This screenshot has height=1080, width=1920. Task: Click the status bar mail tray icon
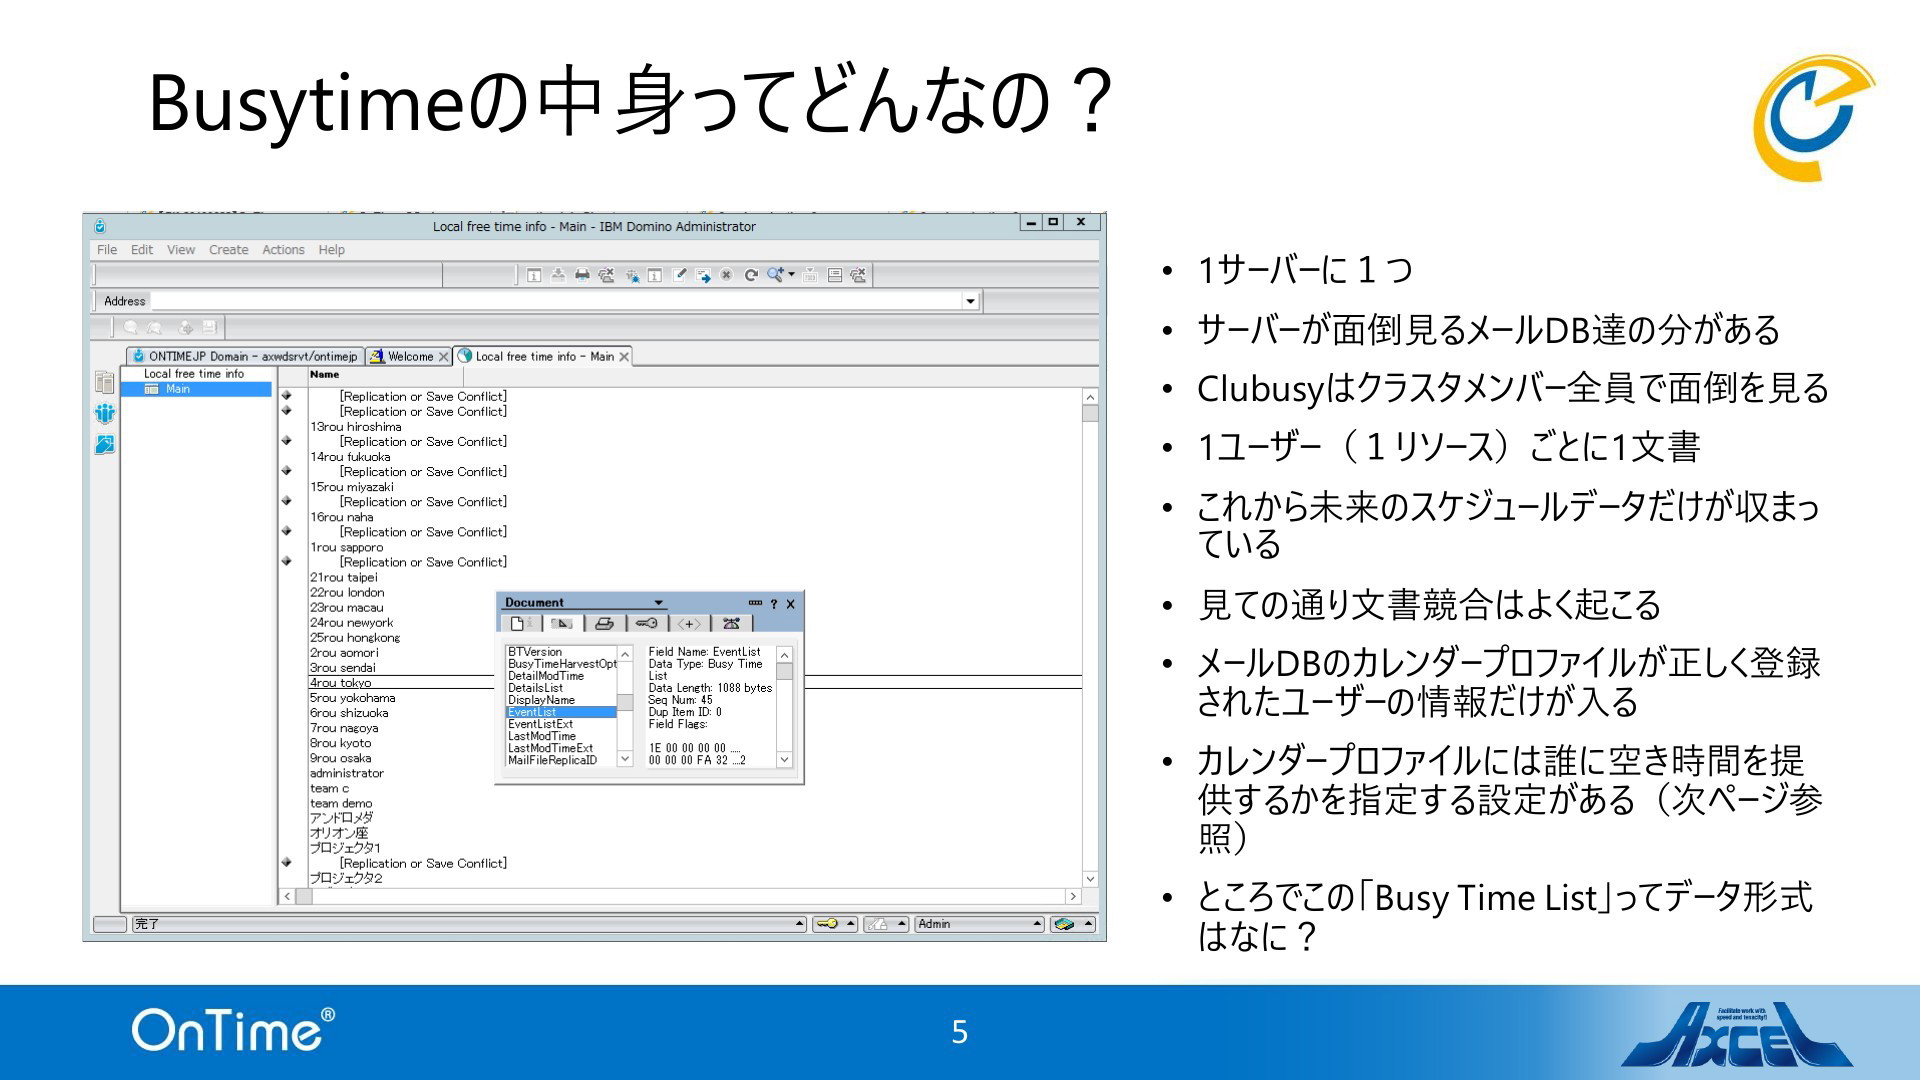(1065, 924)
